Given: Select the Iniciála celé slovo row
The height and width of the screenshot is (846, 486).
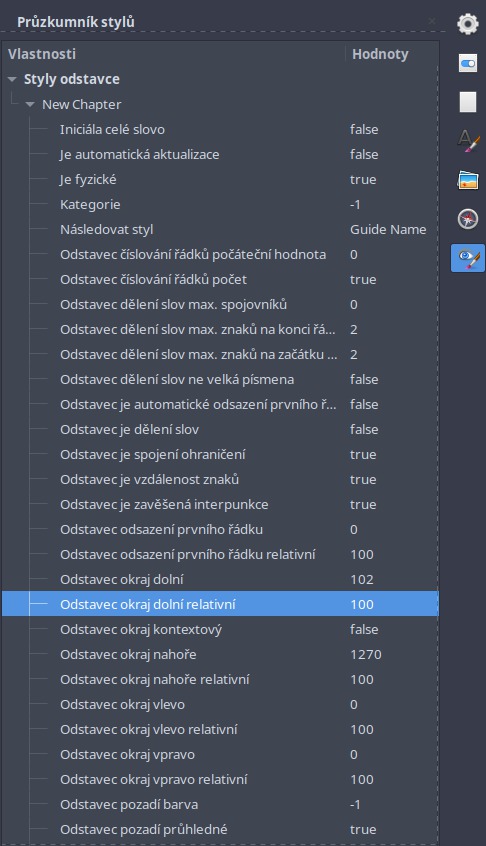Looking at the screenshot, I should point(220,129).
